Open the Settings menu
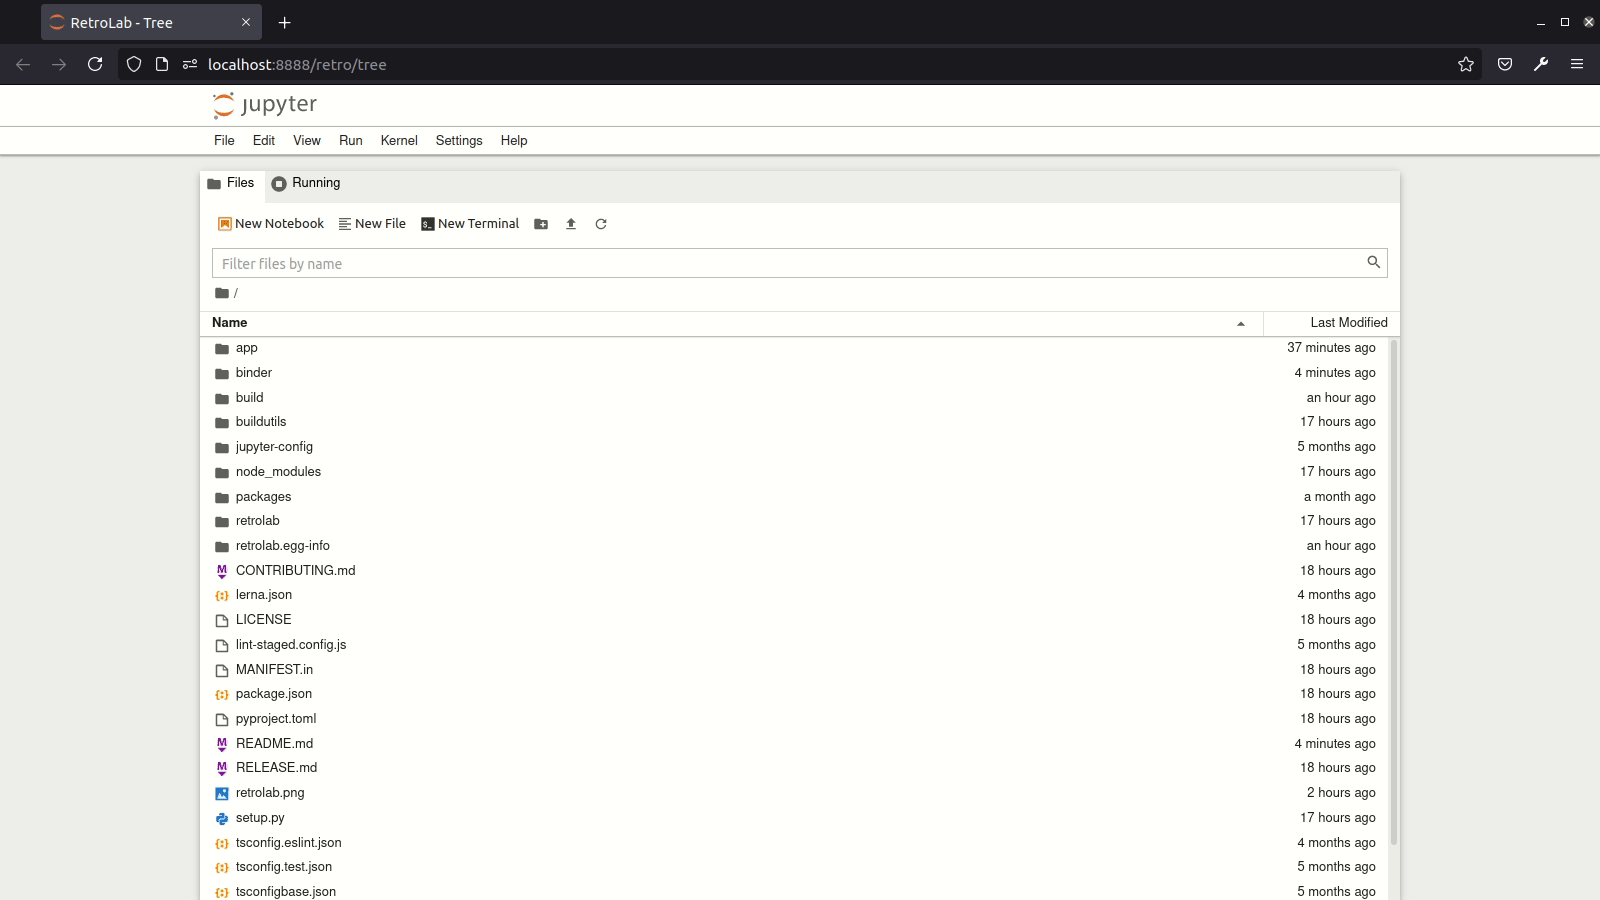The width and height of the screenshot is (1600, 900). click(459, 141)
